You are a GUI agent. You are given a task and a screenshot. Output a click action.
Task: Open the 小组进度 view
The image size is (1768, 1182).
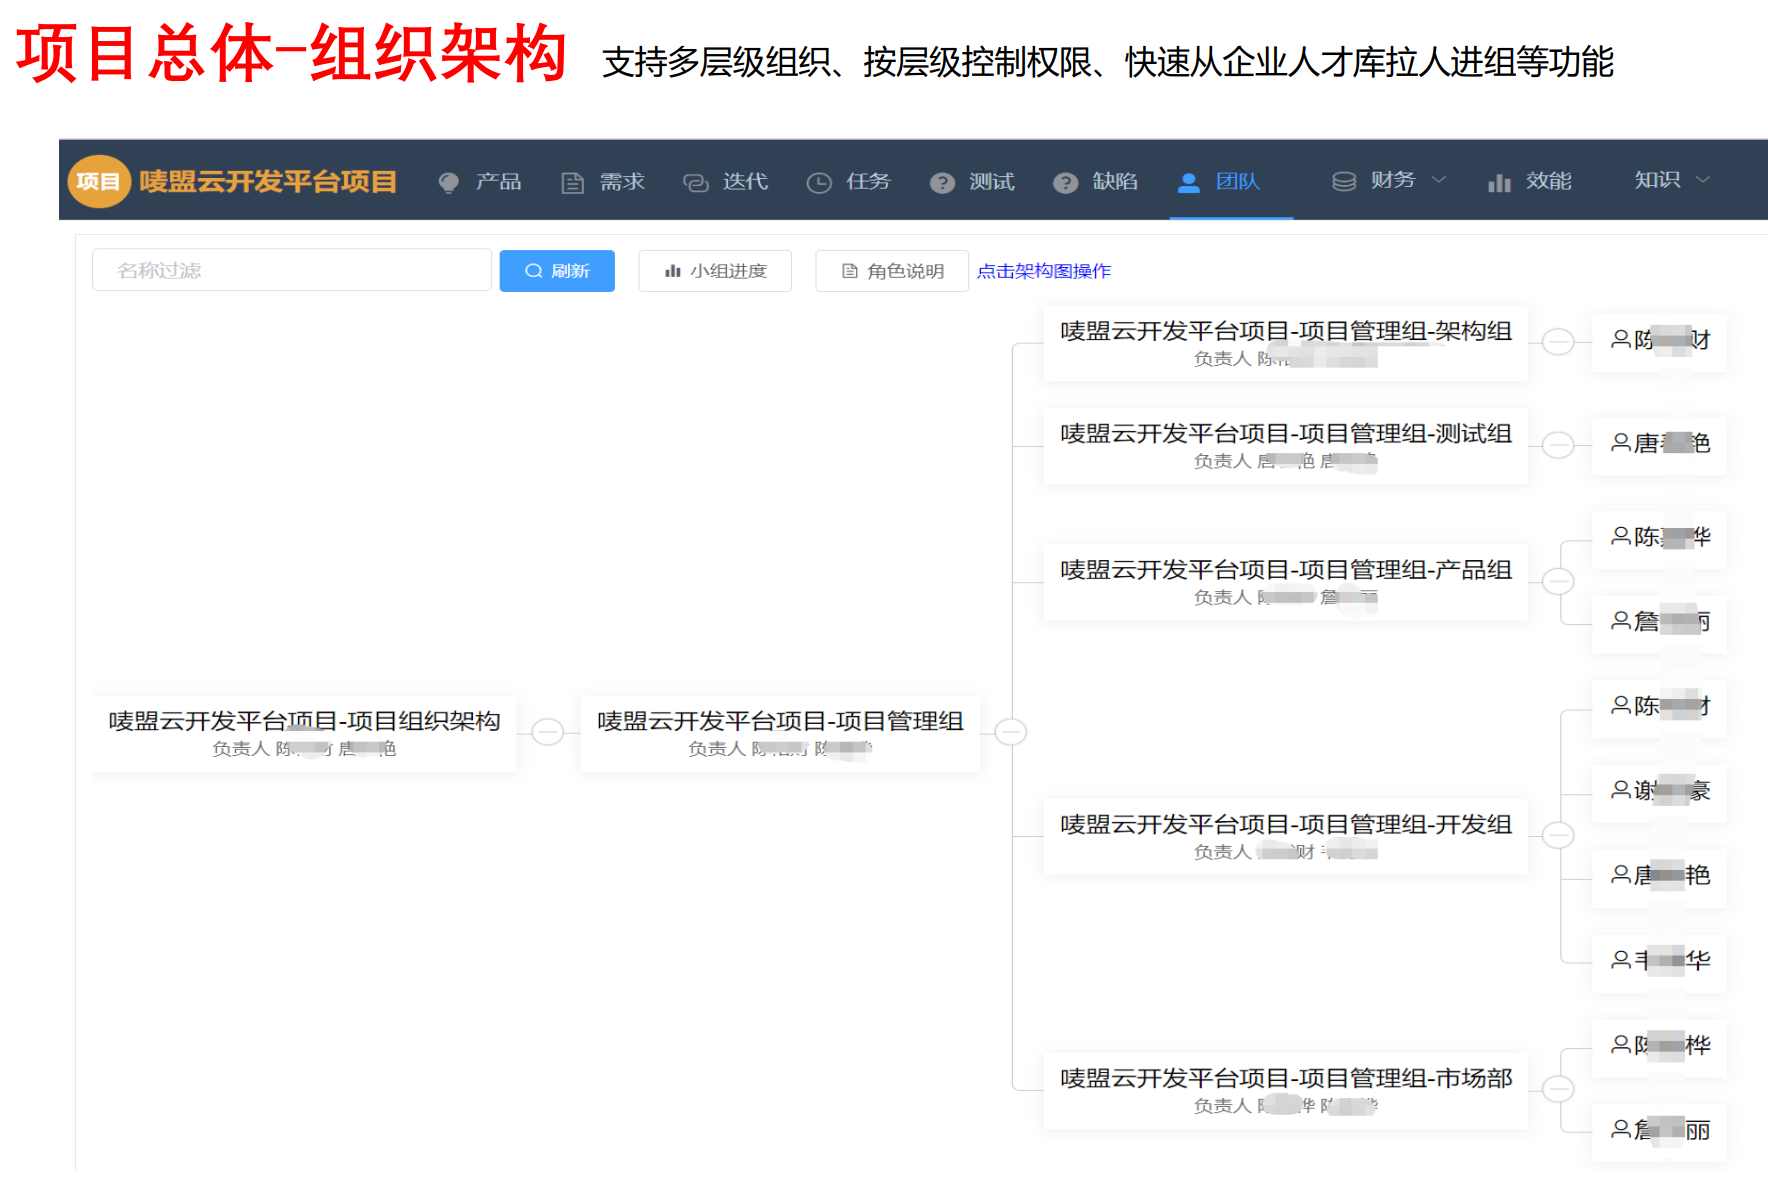pyautogui.click(x=715, y=271)
